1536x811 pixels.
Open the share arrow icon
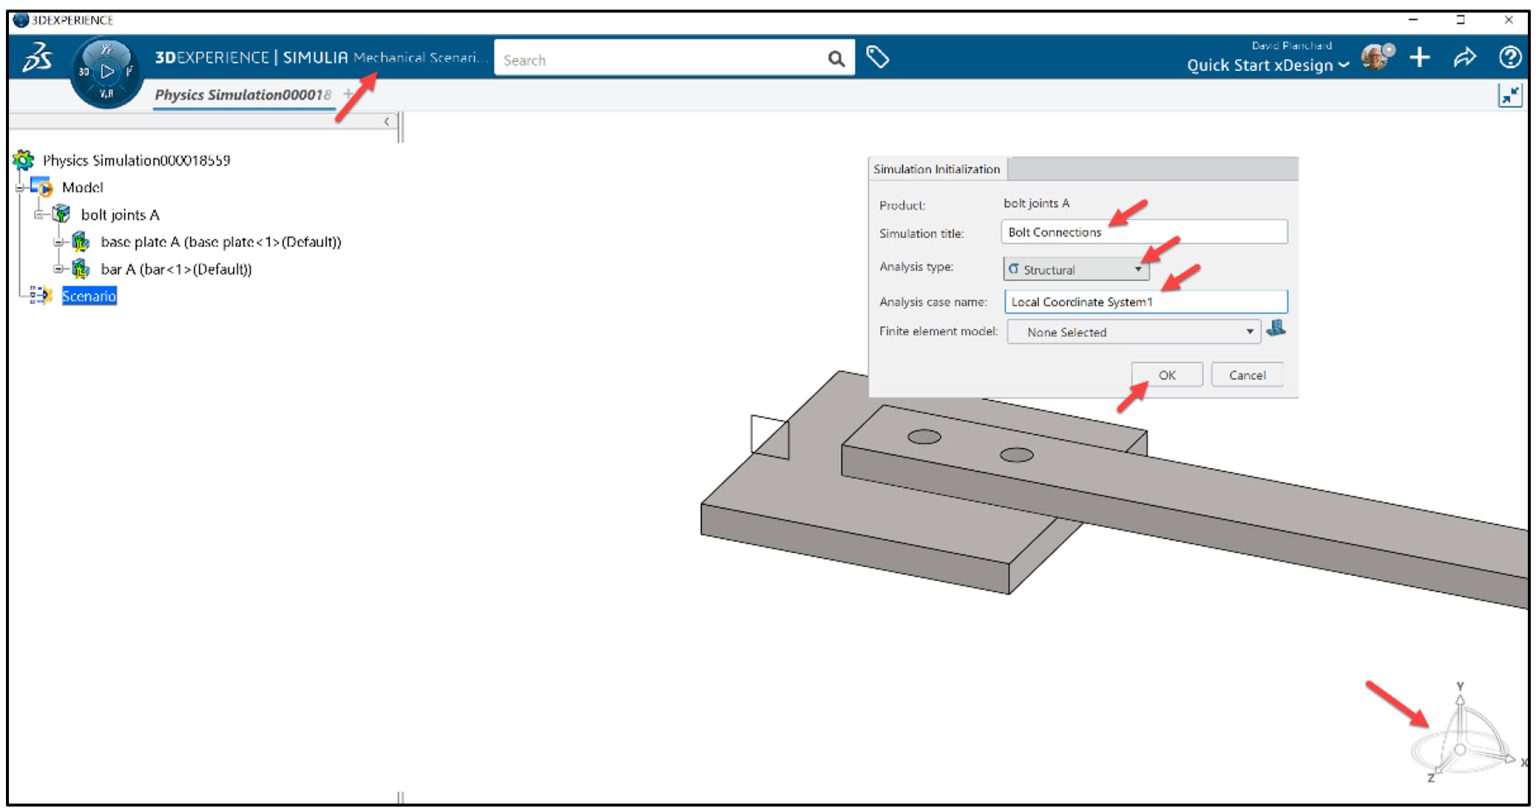(1465, 57)
